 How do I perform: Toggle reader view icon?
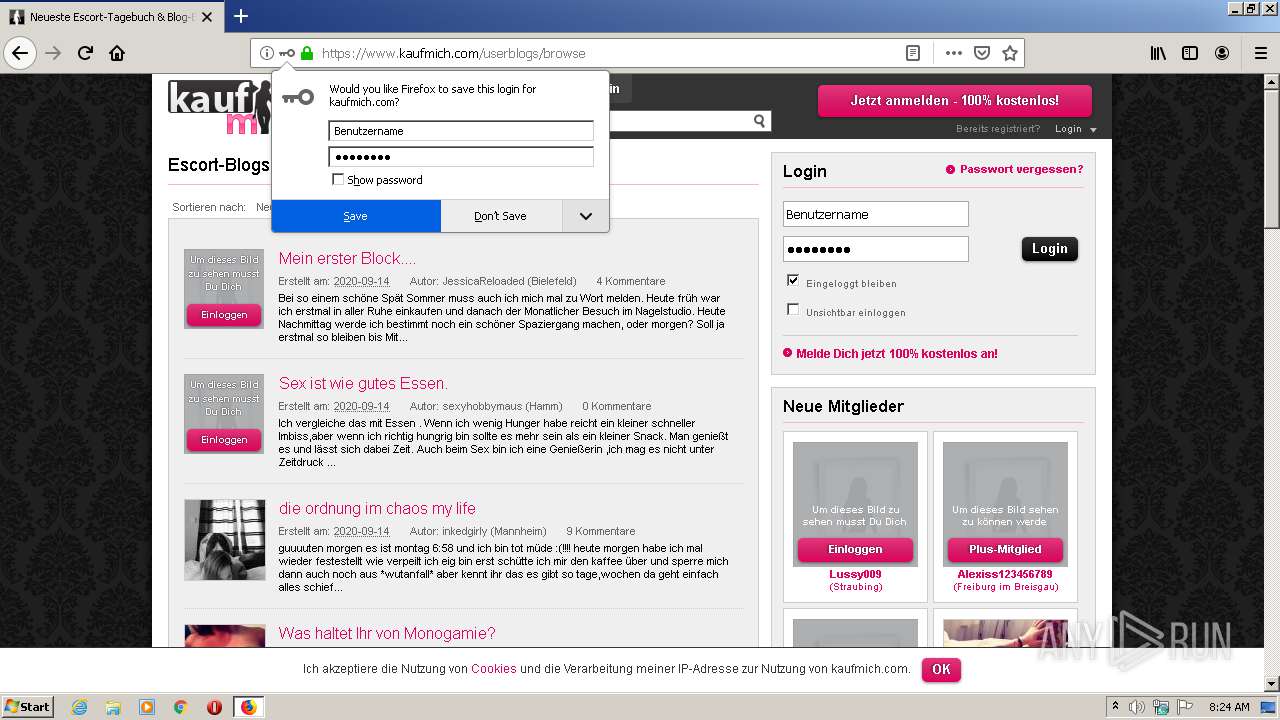click(x=913, y=53)
